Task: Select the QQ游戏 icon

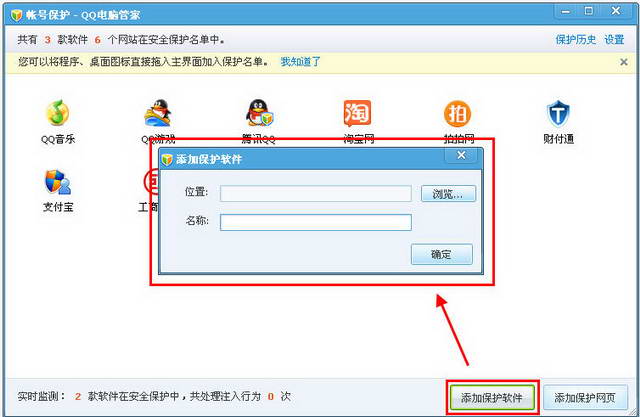Action: (158, 113)
